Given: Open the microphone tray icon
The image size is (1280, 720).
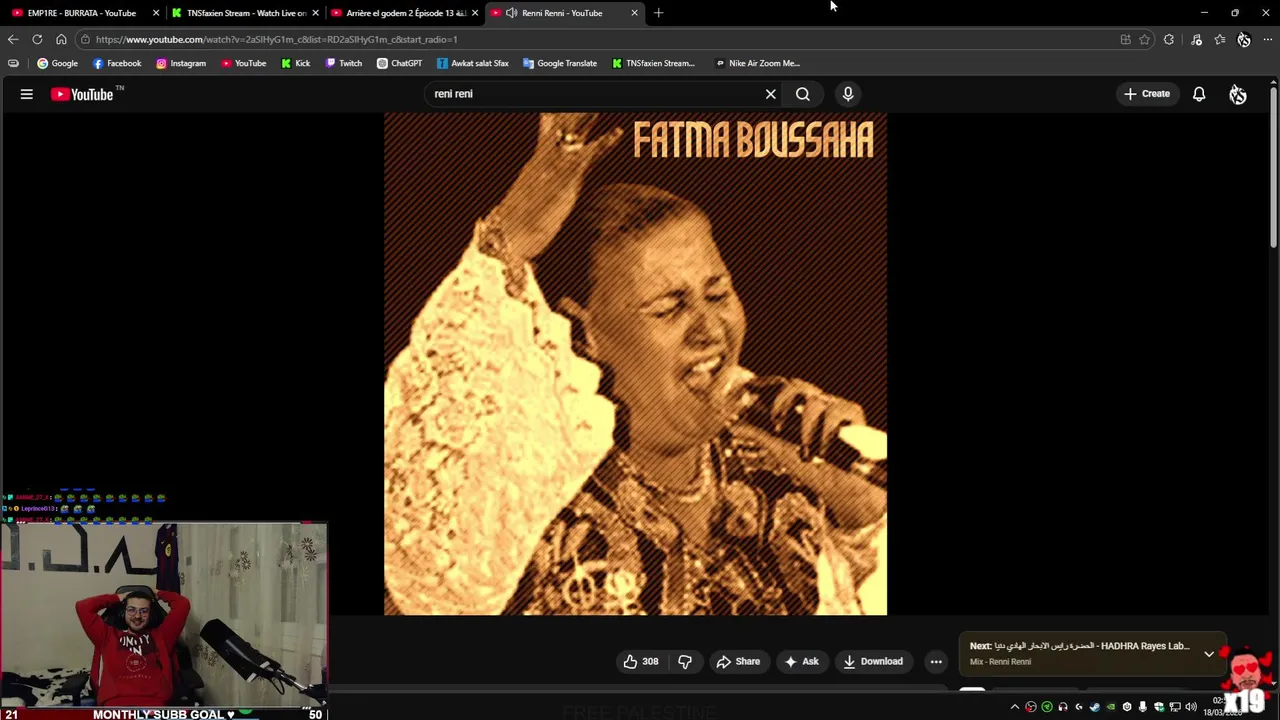Looking at the screenshot, I should [1143, 707].
